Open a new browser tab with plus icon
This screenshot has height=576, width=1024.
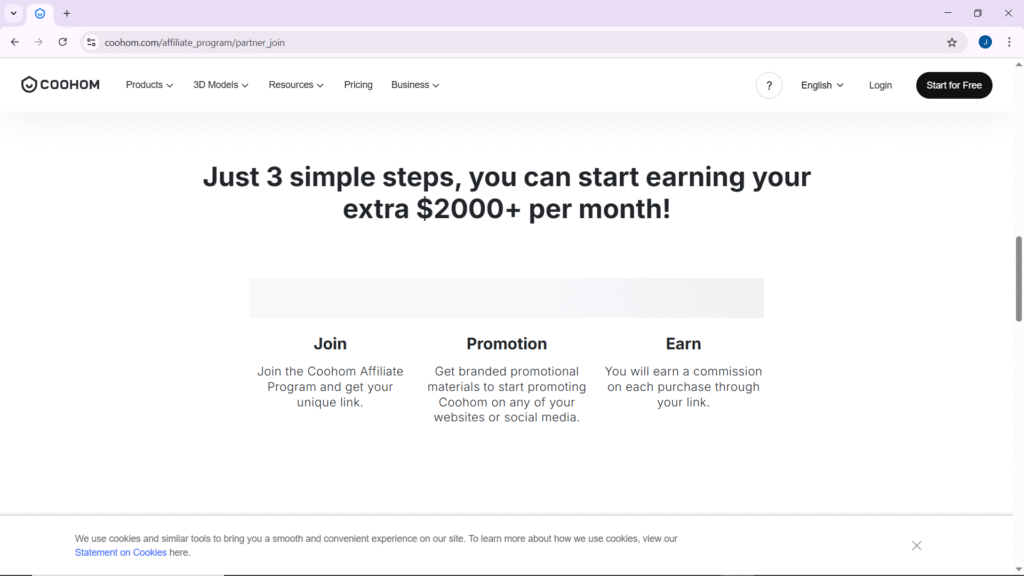(67, 13)
